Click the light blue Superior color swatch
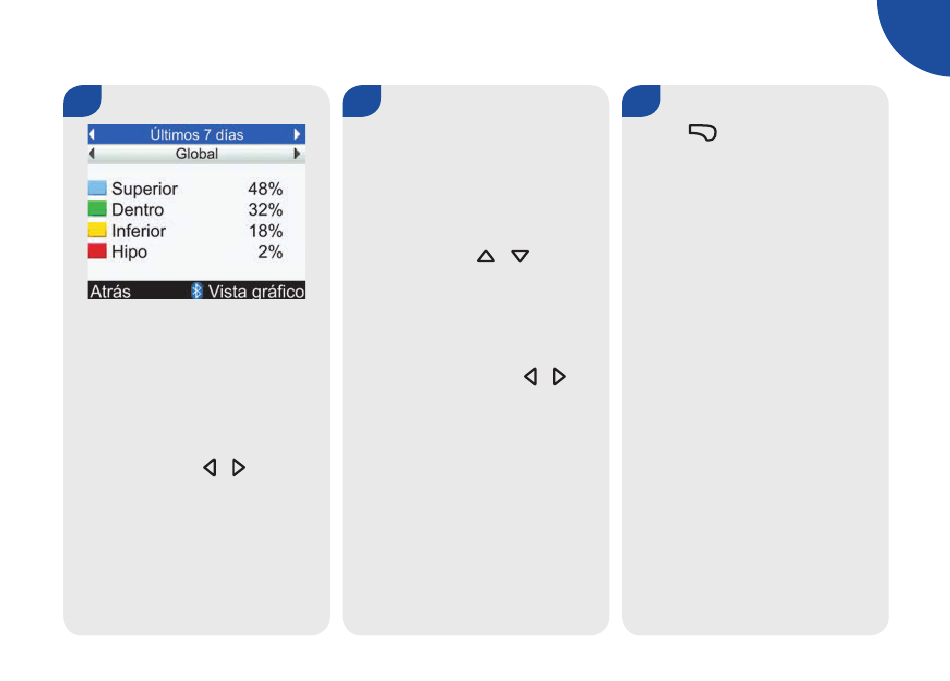The width and height of the screenshot is (950, 681). tap(97, 188)
